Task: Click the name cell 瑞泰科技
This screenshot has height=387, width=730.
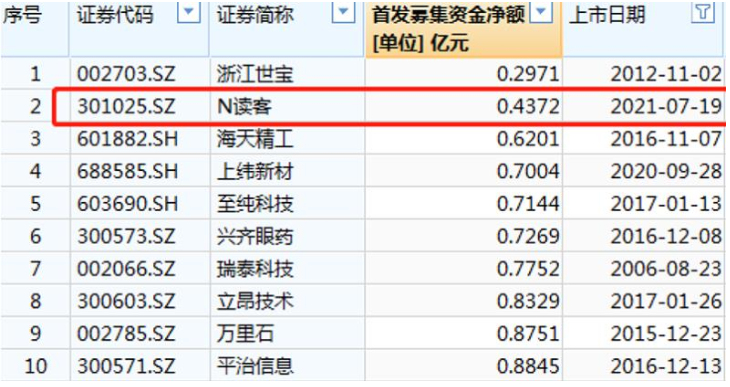Action: 255,269
